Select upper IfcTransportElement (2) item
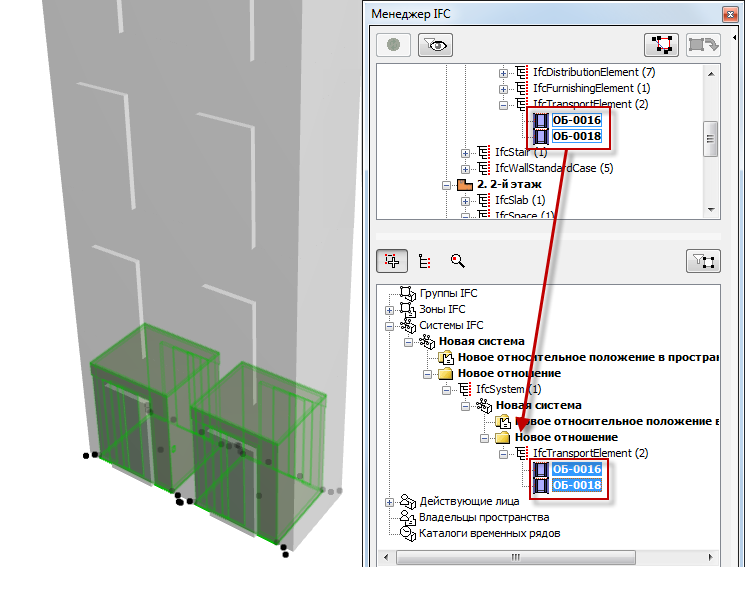The width and height of the screenshot is (750, 614). pos(591,104)
